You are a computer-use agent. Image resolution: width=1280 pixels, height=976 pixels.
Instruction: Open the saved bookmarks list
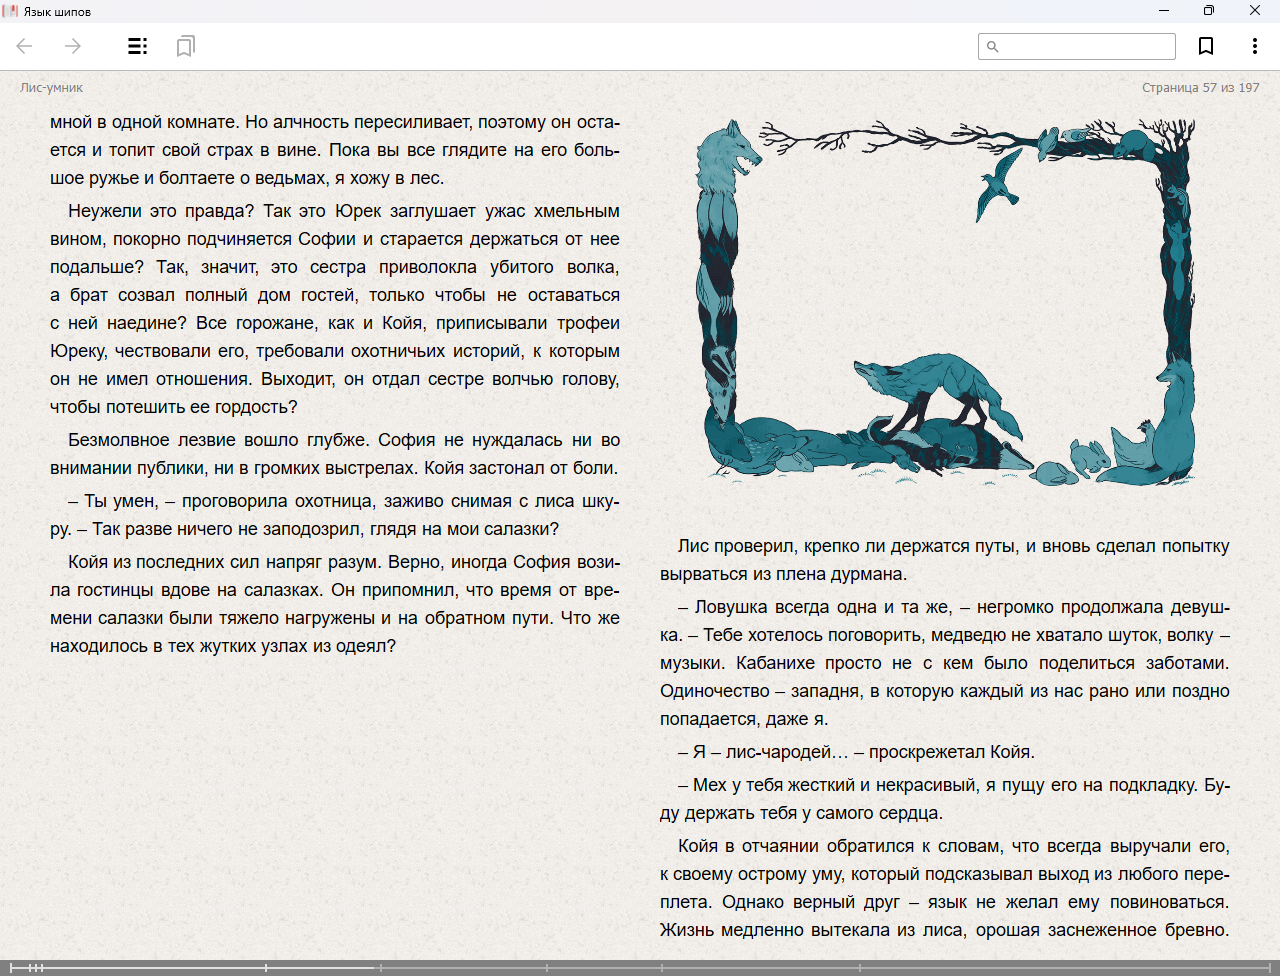tap(185, 46)
